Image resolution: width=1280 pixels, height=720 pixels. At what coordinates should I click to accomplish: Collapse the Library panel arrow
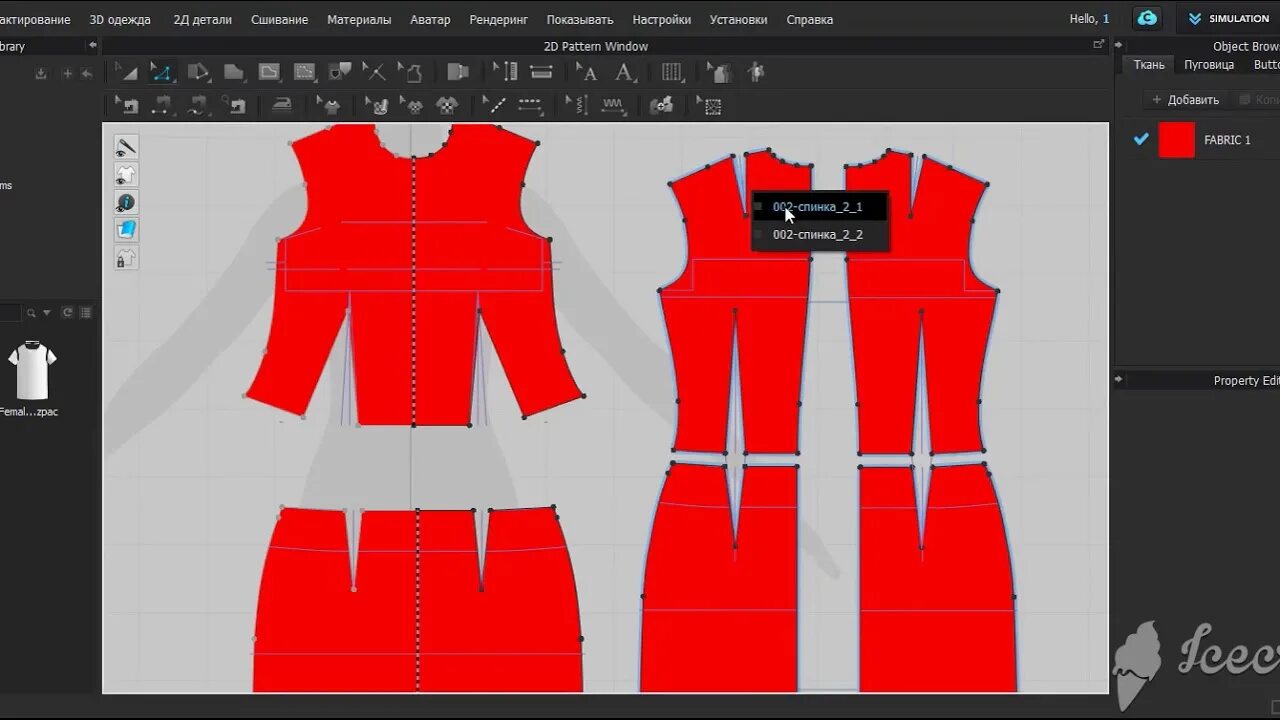click(93, 45)
